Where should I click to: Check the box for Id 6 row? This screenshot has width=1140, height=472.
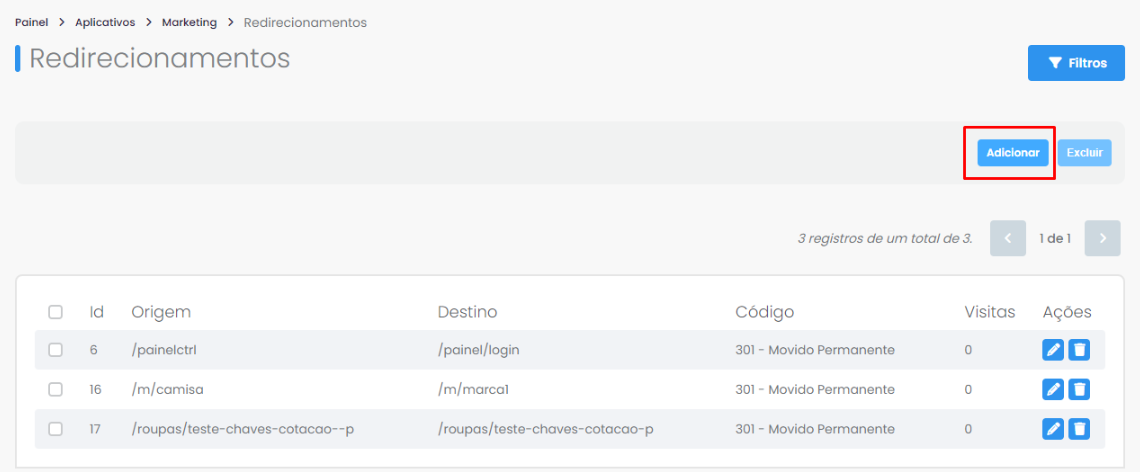pyautogui.click(x=55, y=350)
